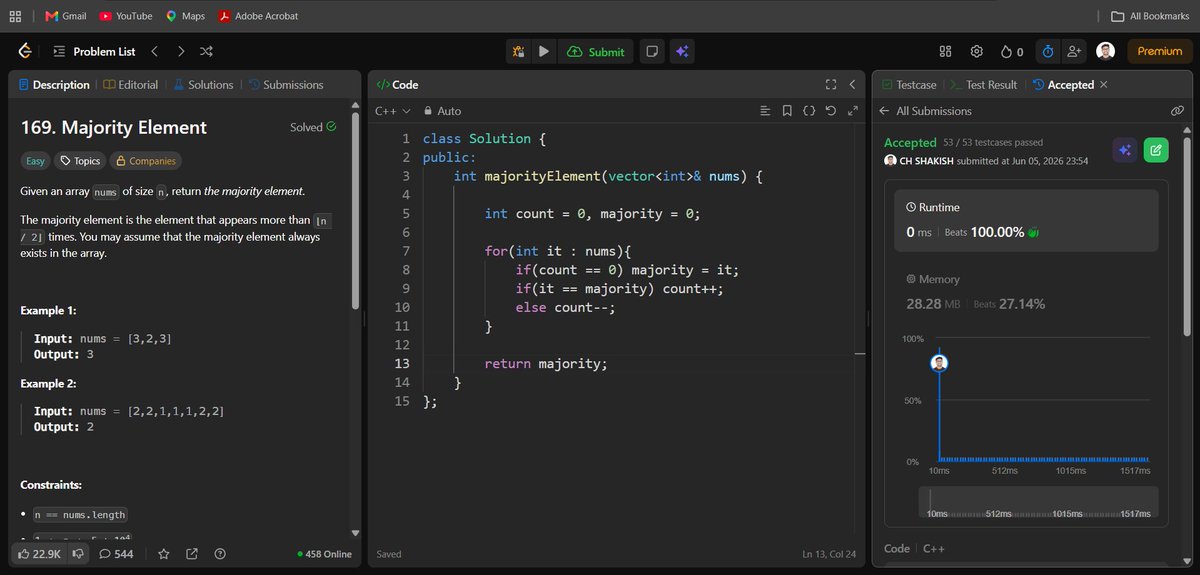Adjust the runtime range slider below chart
The width and height of the screenshot is (1200, 575).
click(x=1038, y=502)
